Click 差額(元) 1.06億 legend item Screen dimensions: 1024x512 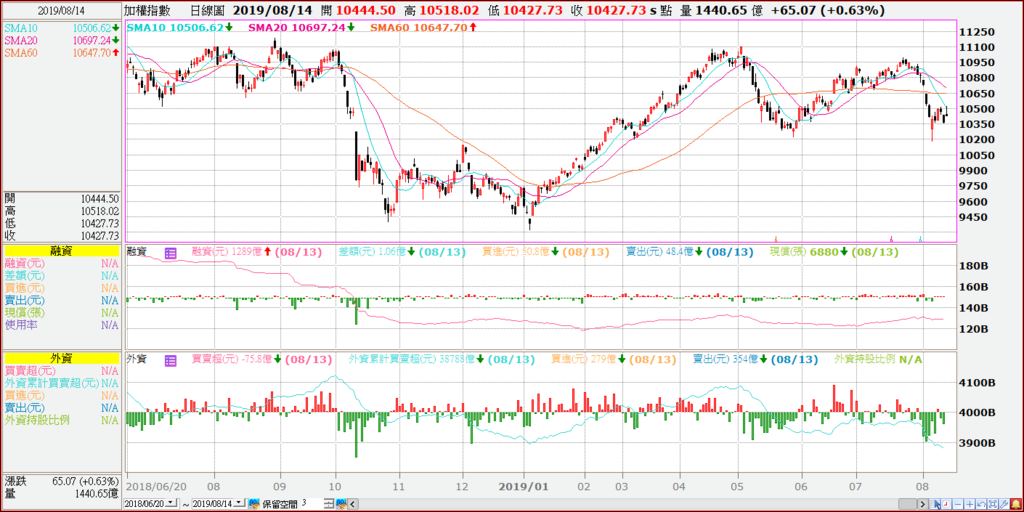[x=403, y=252]
